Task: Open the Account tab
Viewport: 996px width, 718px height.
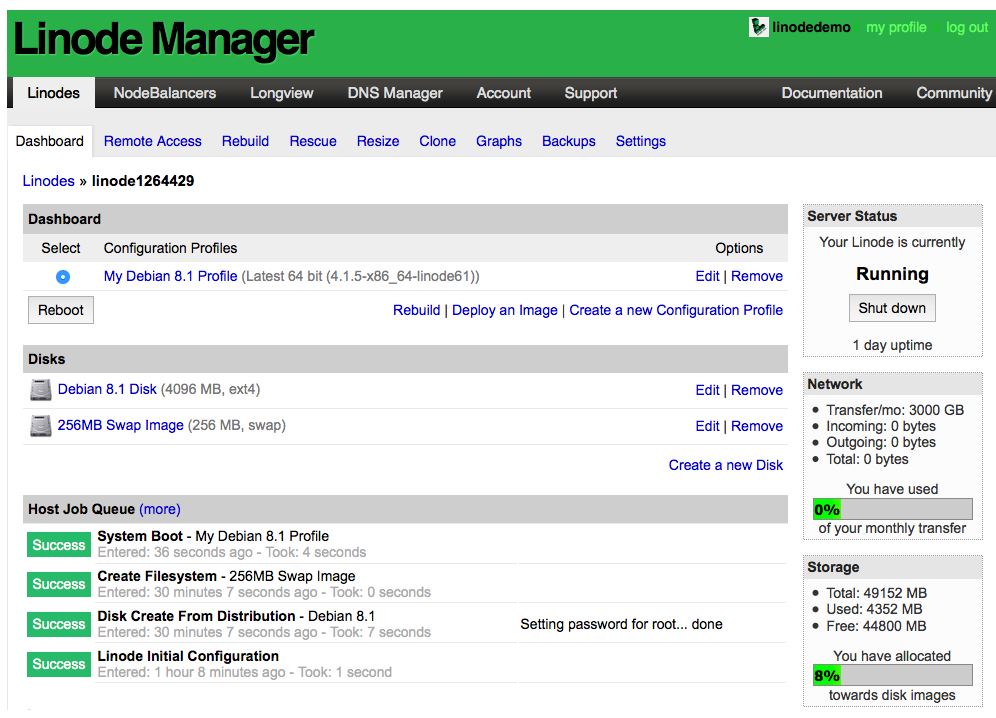Action: [x=504, y=93]
